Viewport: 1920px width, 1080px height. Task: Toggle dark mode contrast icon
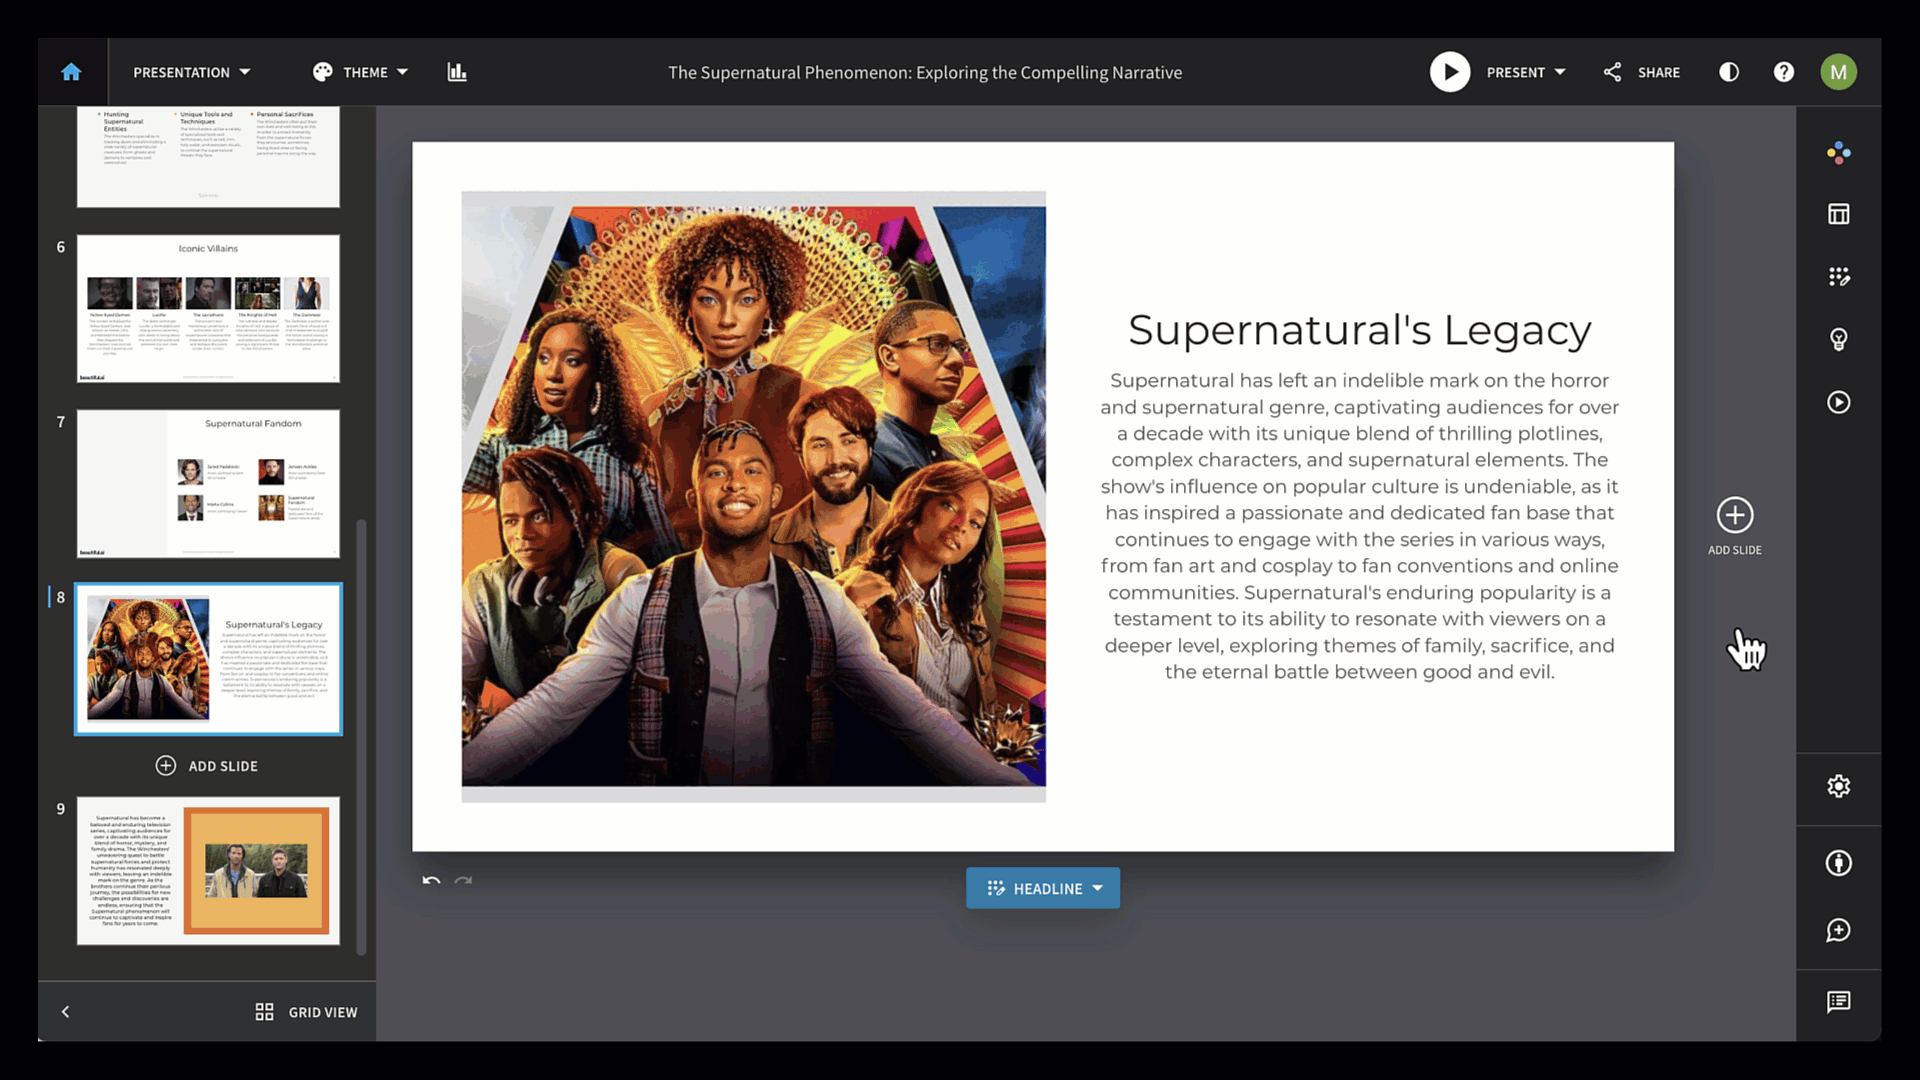point(1729,72)
